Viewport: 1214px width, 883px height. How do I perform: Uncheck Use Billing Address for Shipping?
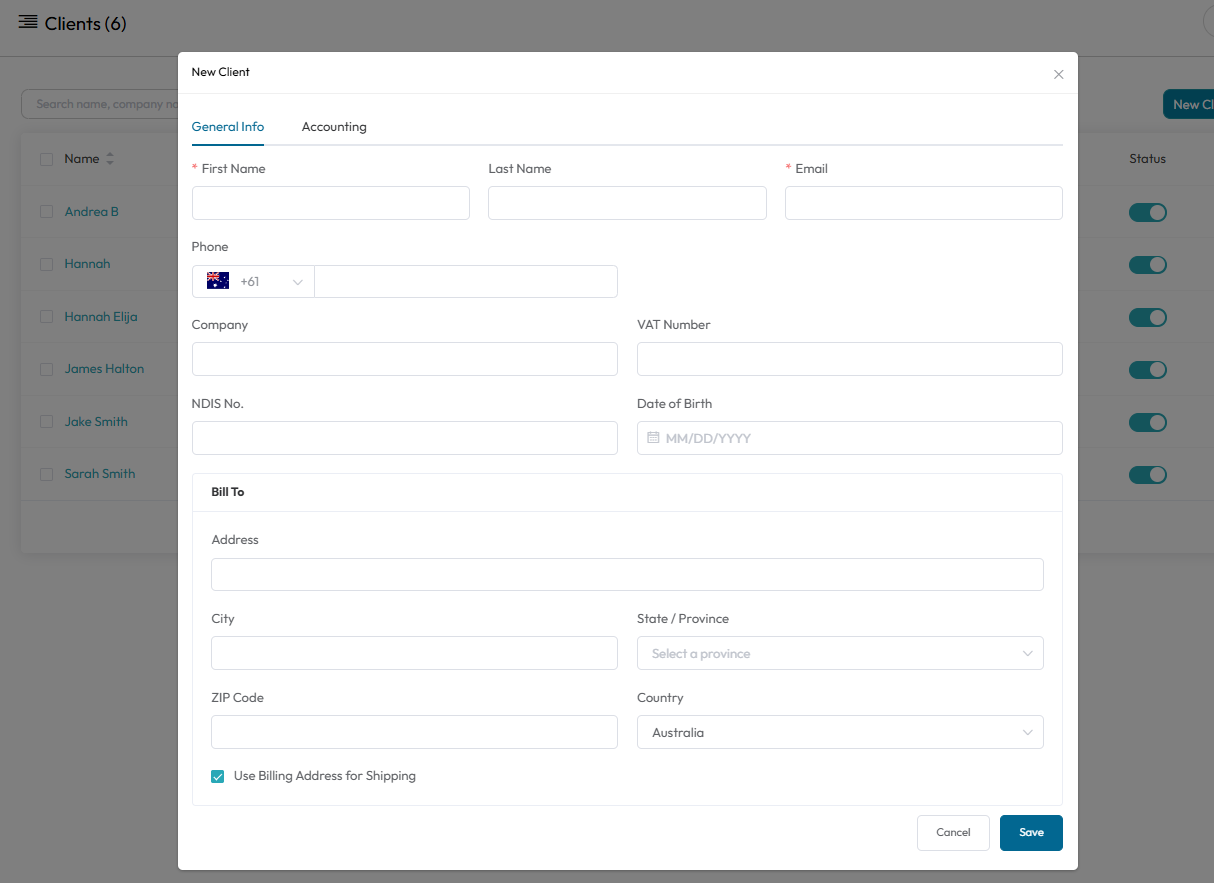click(x=218, y=776)
